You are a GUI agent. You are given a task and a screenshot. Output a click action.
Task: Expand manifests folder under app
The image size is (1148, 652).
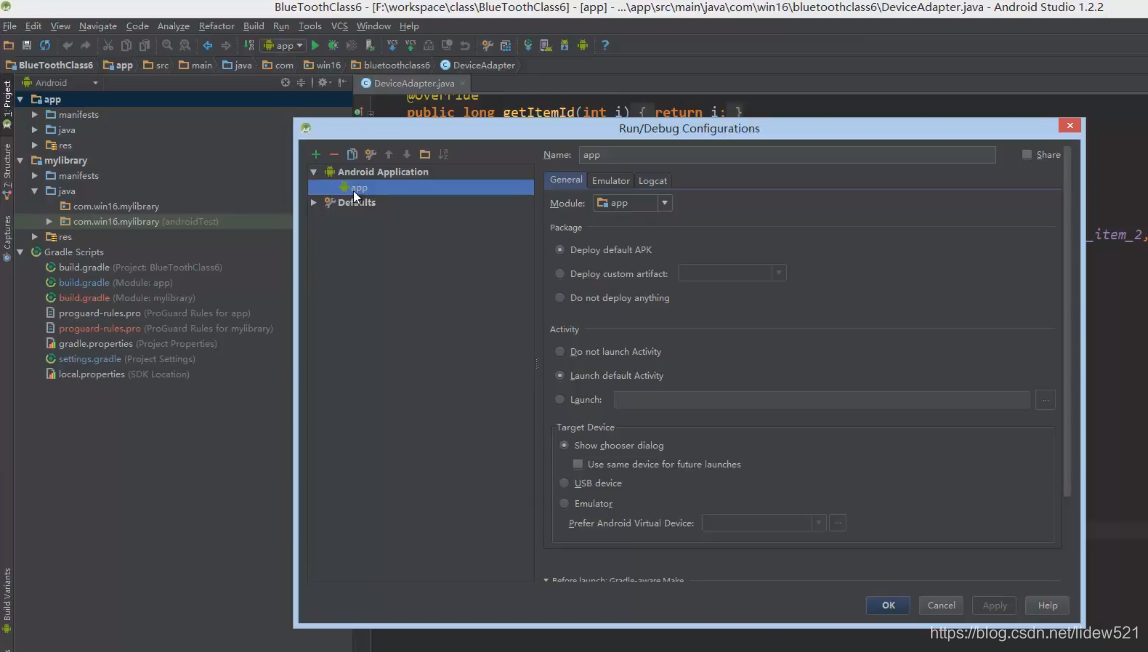(34, 115)
